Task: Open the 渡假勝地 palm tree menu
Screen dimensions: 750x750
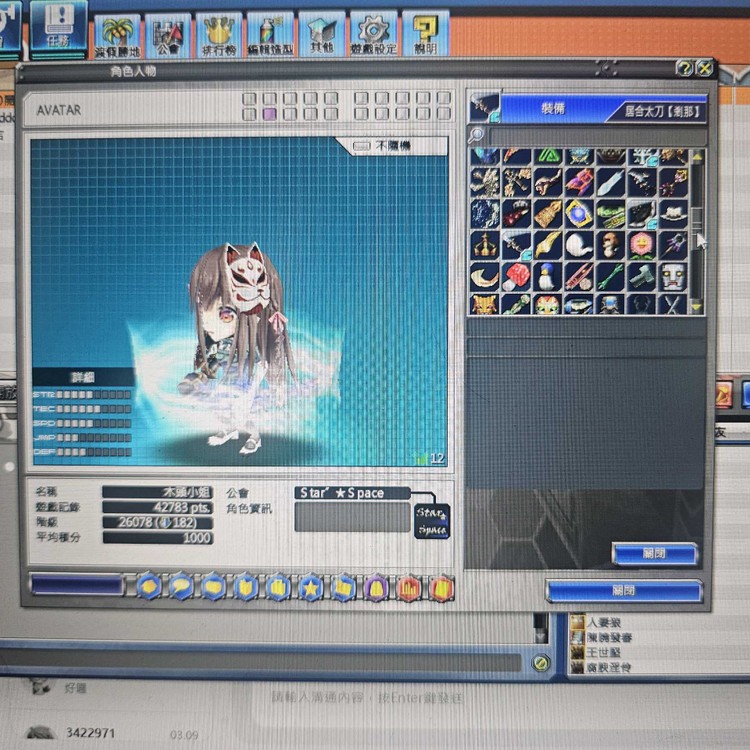Action: pos(117,36)
